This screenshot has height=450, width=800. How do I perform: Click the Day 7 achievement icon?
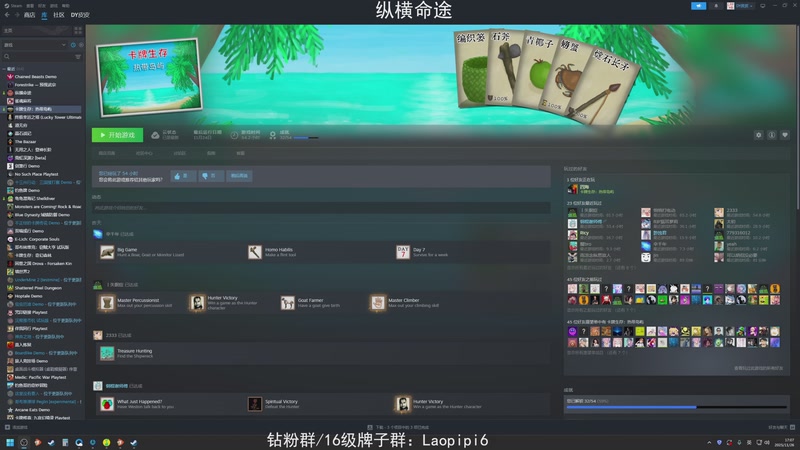[x=403, y=252]
